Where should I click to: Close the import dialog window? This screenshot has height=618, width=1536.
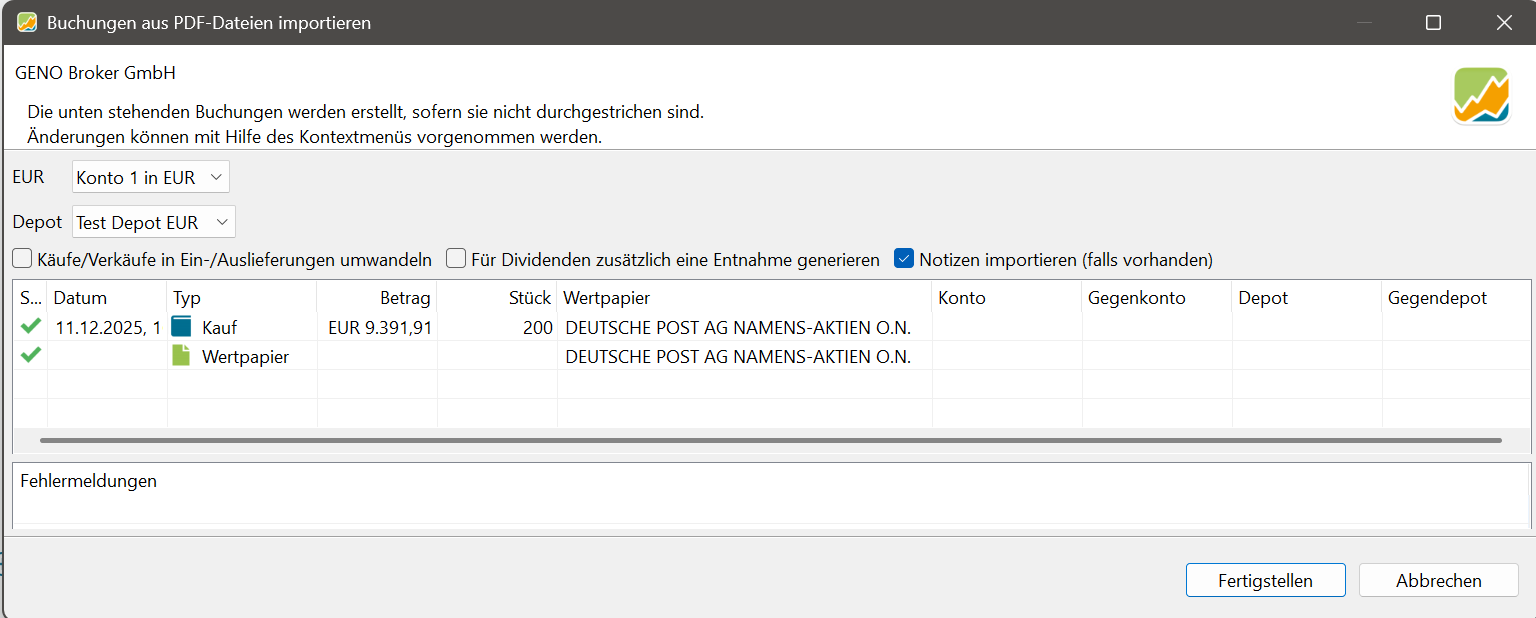pyautogui.click(x=1503, y=22)
